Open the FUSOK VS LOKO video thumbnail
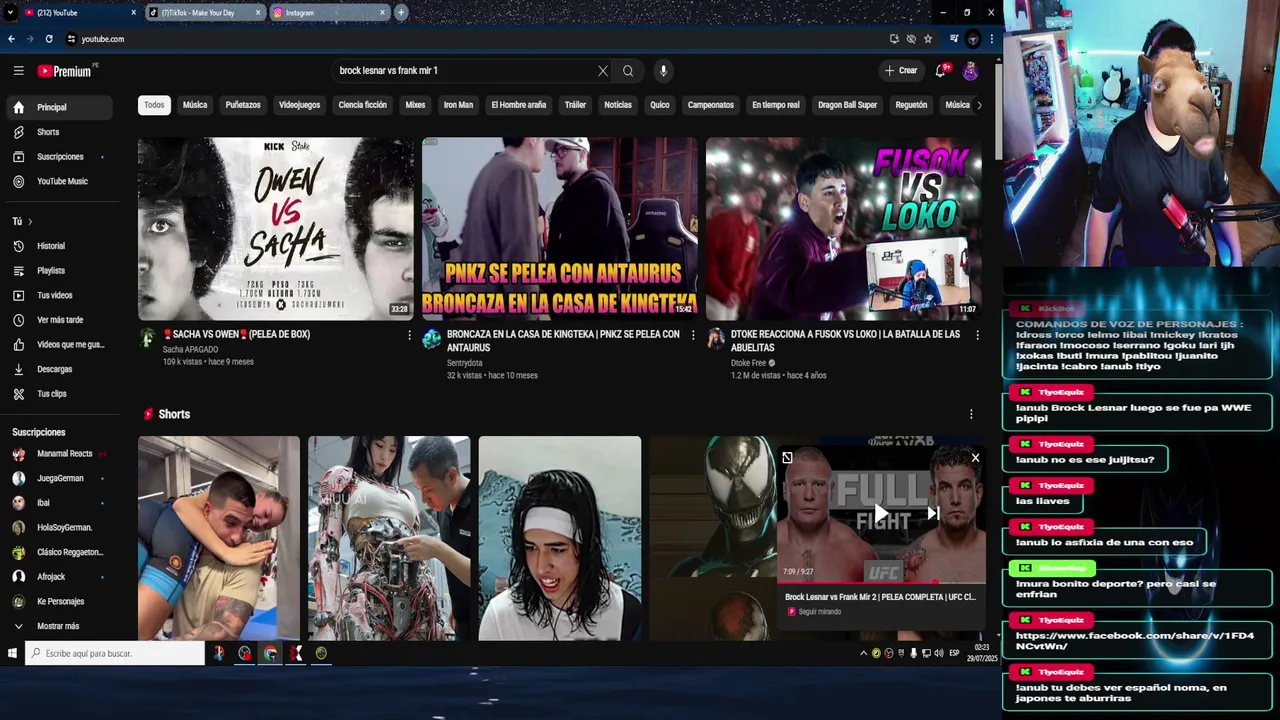The height and width of the screenshot is (720, 1280). point(844,229)
